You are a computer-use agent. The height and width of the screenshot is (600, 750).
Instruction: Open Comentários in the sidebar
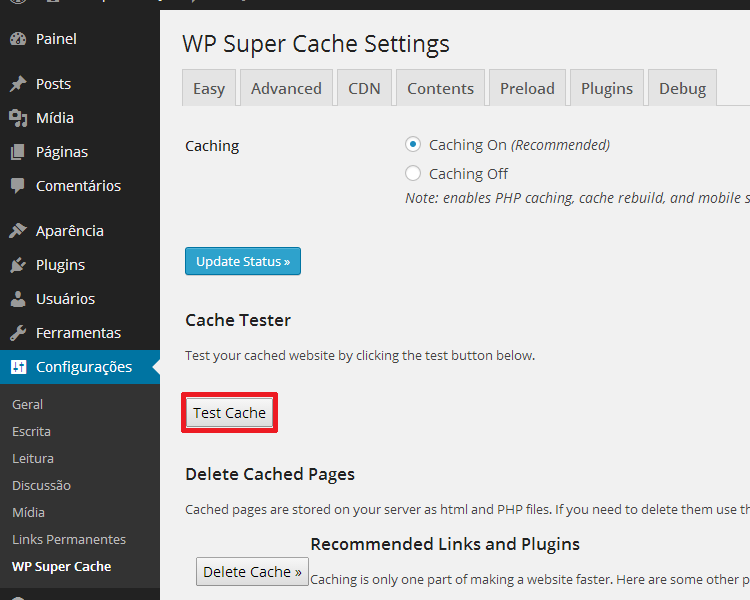80,186
